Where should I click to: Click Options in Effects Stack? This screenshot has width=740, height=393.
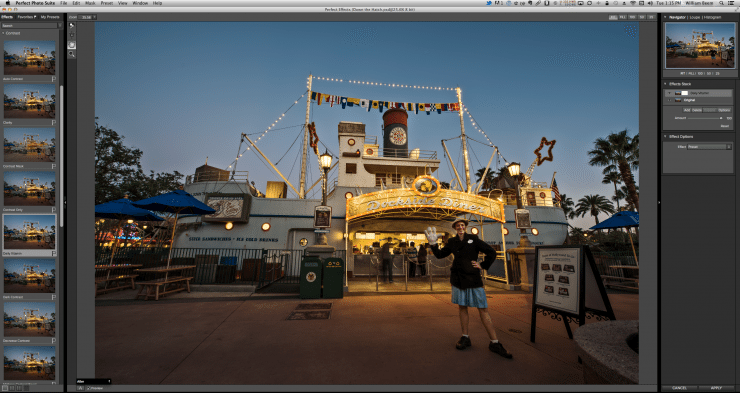point(724,110)
